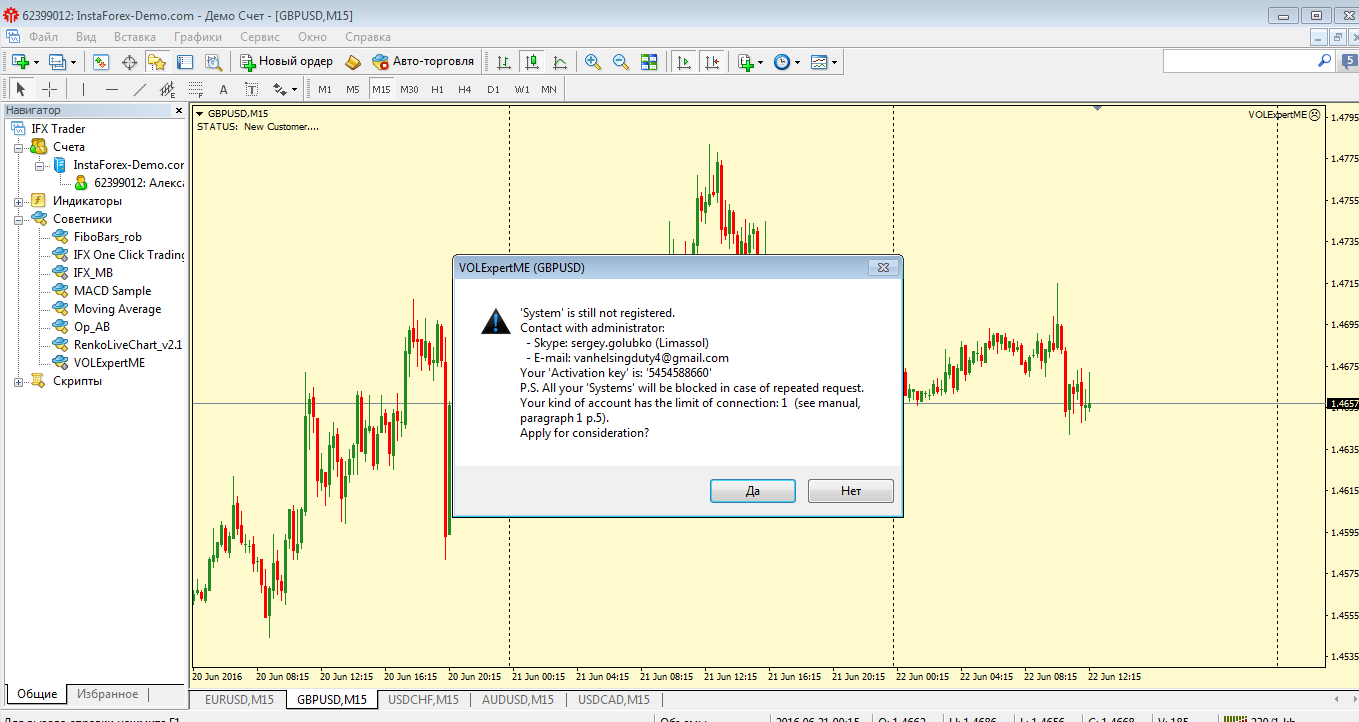Select RenkoLiveChart_v2.1 expert in Navigator
Viewport: 1359px width, 722px height.
(x=128, y=345)
